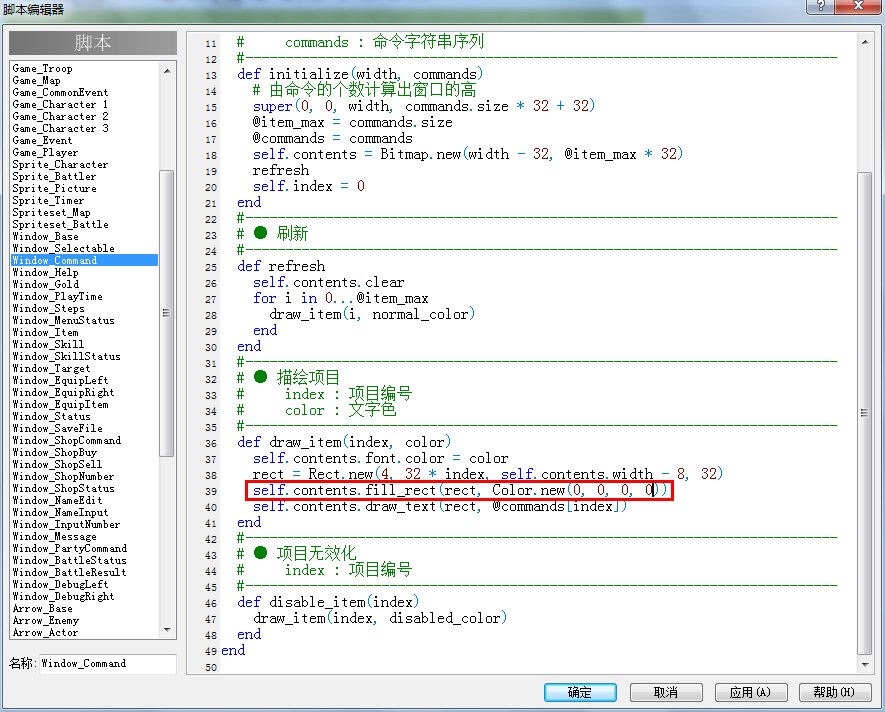Click the 'def refresh' code line
The image size is (885, 712).
point(281,266)
